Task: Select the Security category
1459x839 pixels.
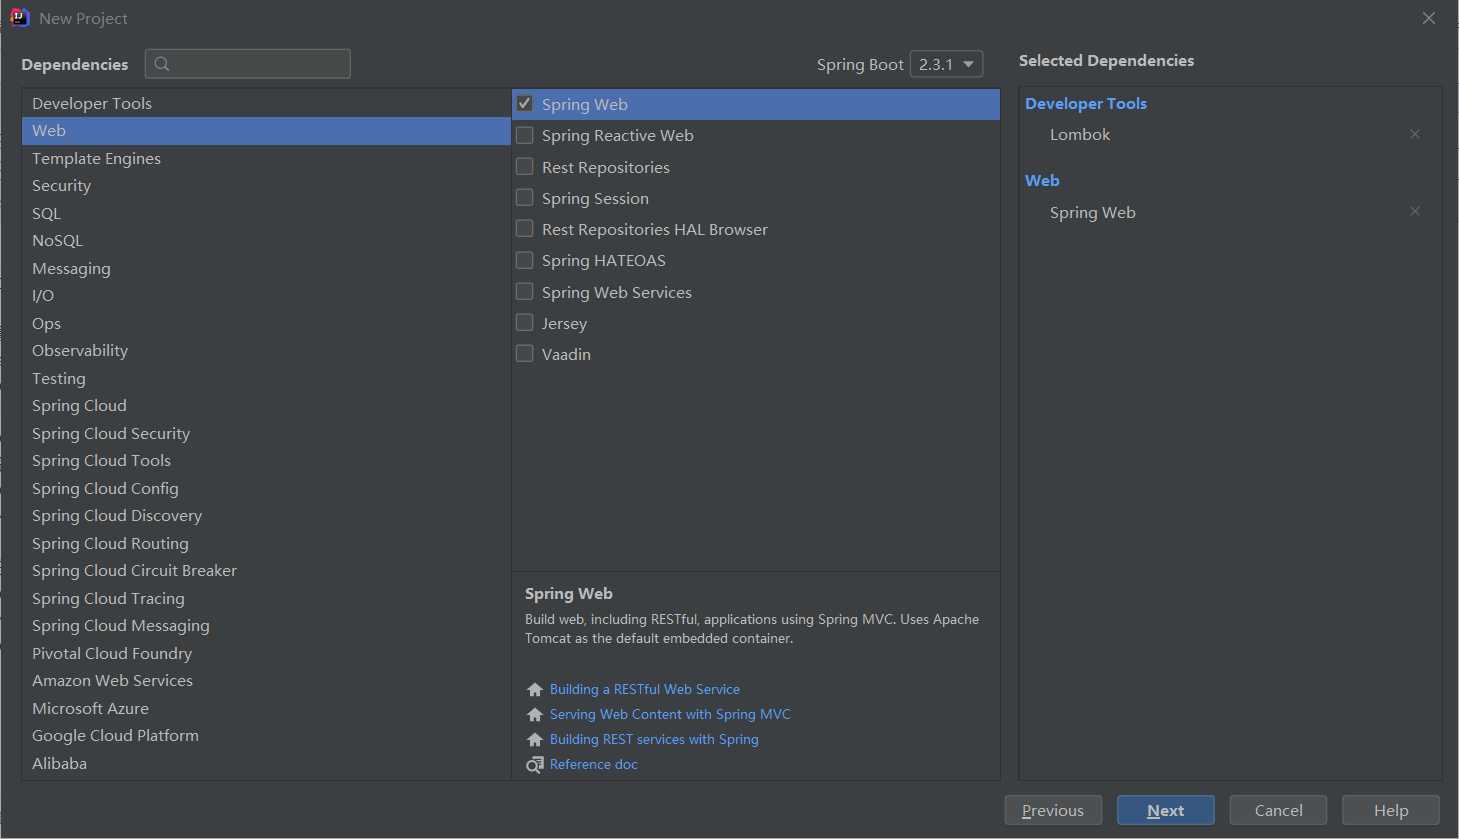Action: (266, 186)
